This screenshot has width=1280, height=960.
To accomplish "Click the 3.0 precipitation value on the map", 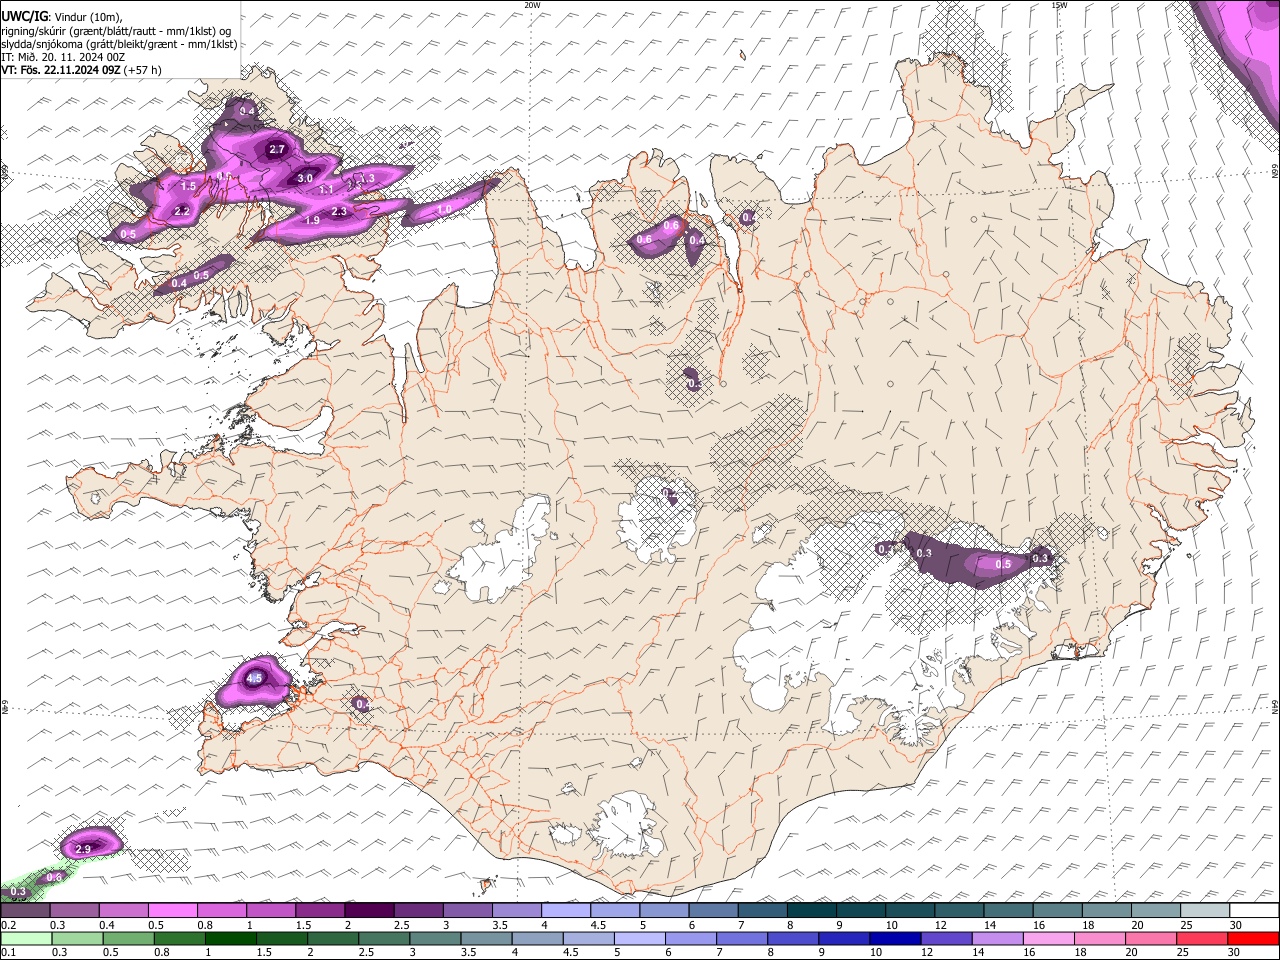I will (x=305, y=178).
